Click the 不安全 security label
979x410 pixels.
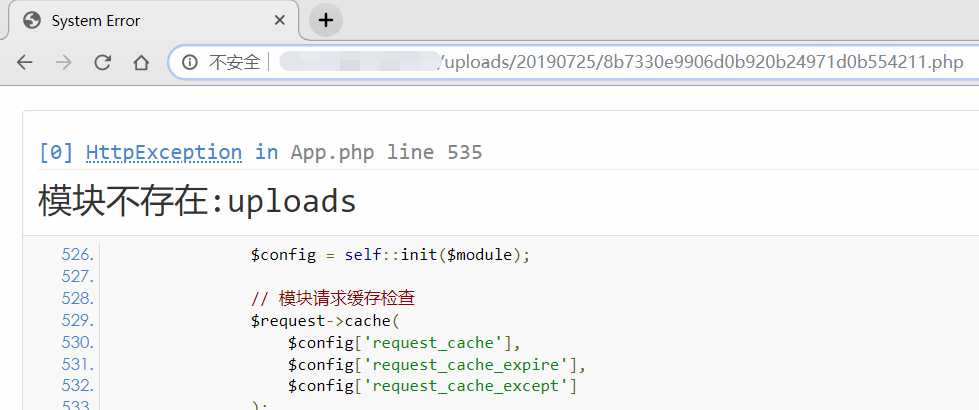234,62
